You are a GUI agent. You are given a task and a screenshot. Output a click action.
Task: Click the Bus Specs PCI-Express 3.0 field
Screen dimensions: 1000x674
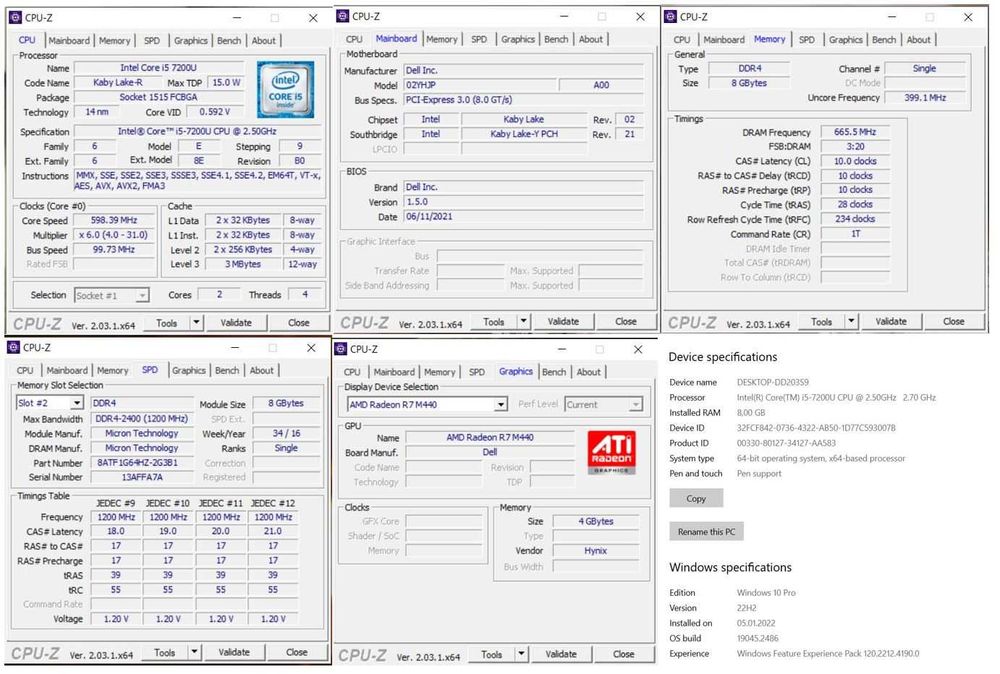pos(524,99)
